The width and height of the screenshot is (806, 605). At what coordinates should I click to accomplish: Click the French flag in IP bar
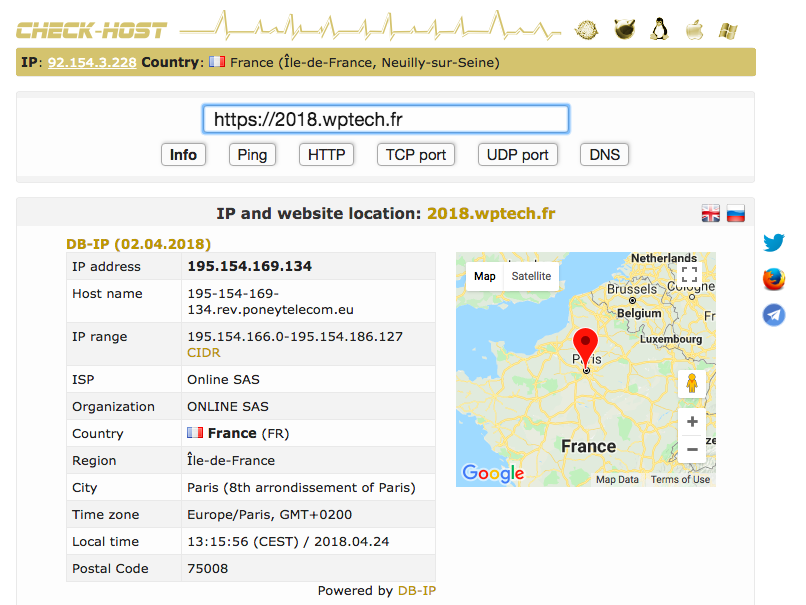click(x=217, y=62)
